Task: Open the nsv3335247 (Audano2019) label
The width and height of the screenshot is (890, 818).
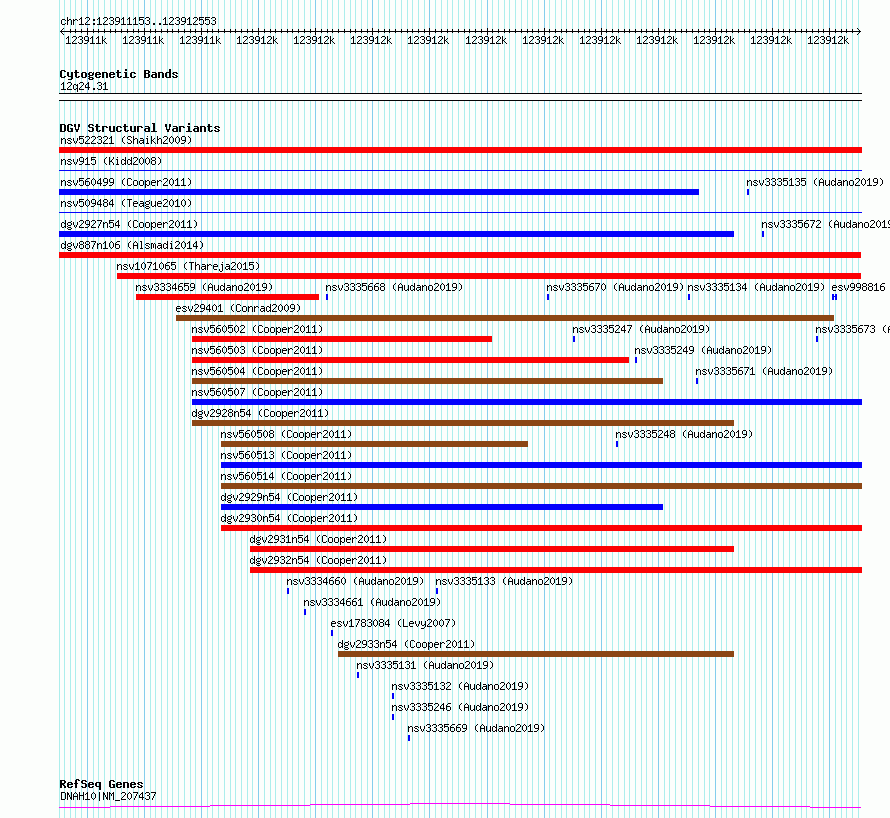Action: pos(641,329)
